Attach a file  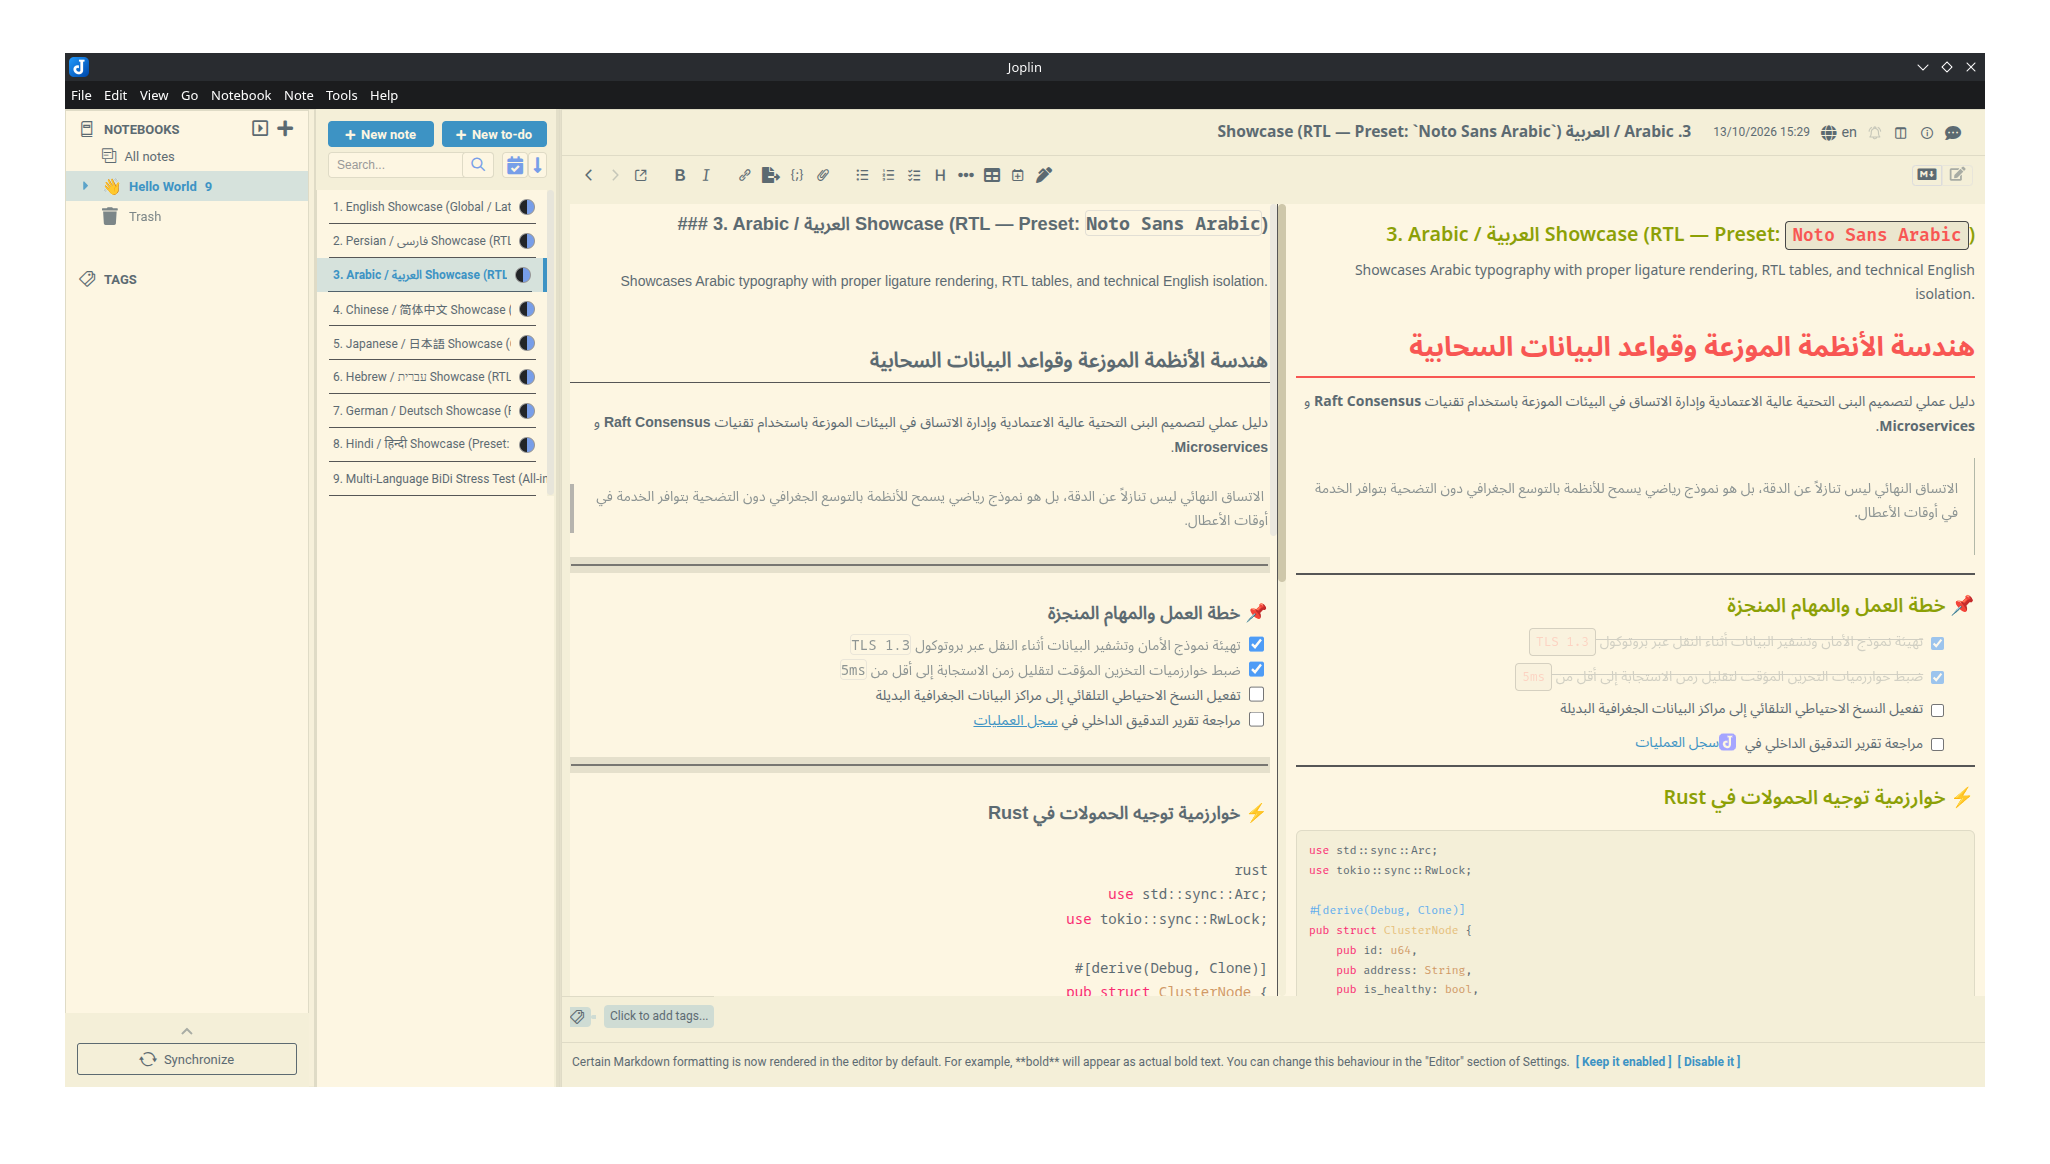(823, 176)
